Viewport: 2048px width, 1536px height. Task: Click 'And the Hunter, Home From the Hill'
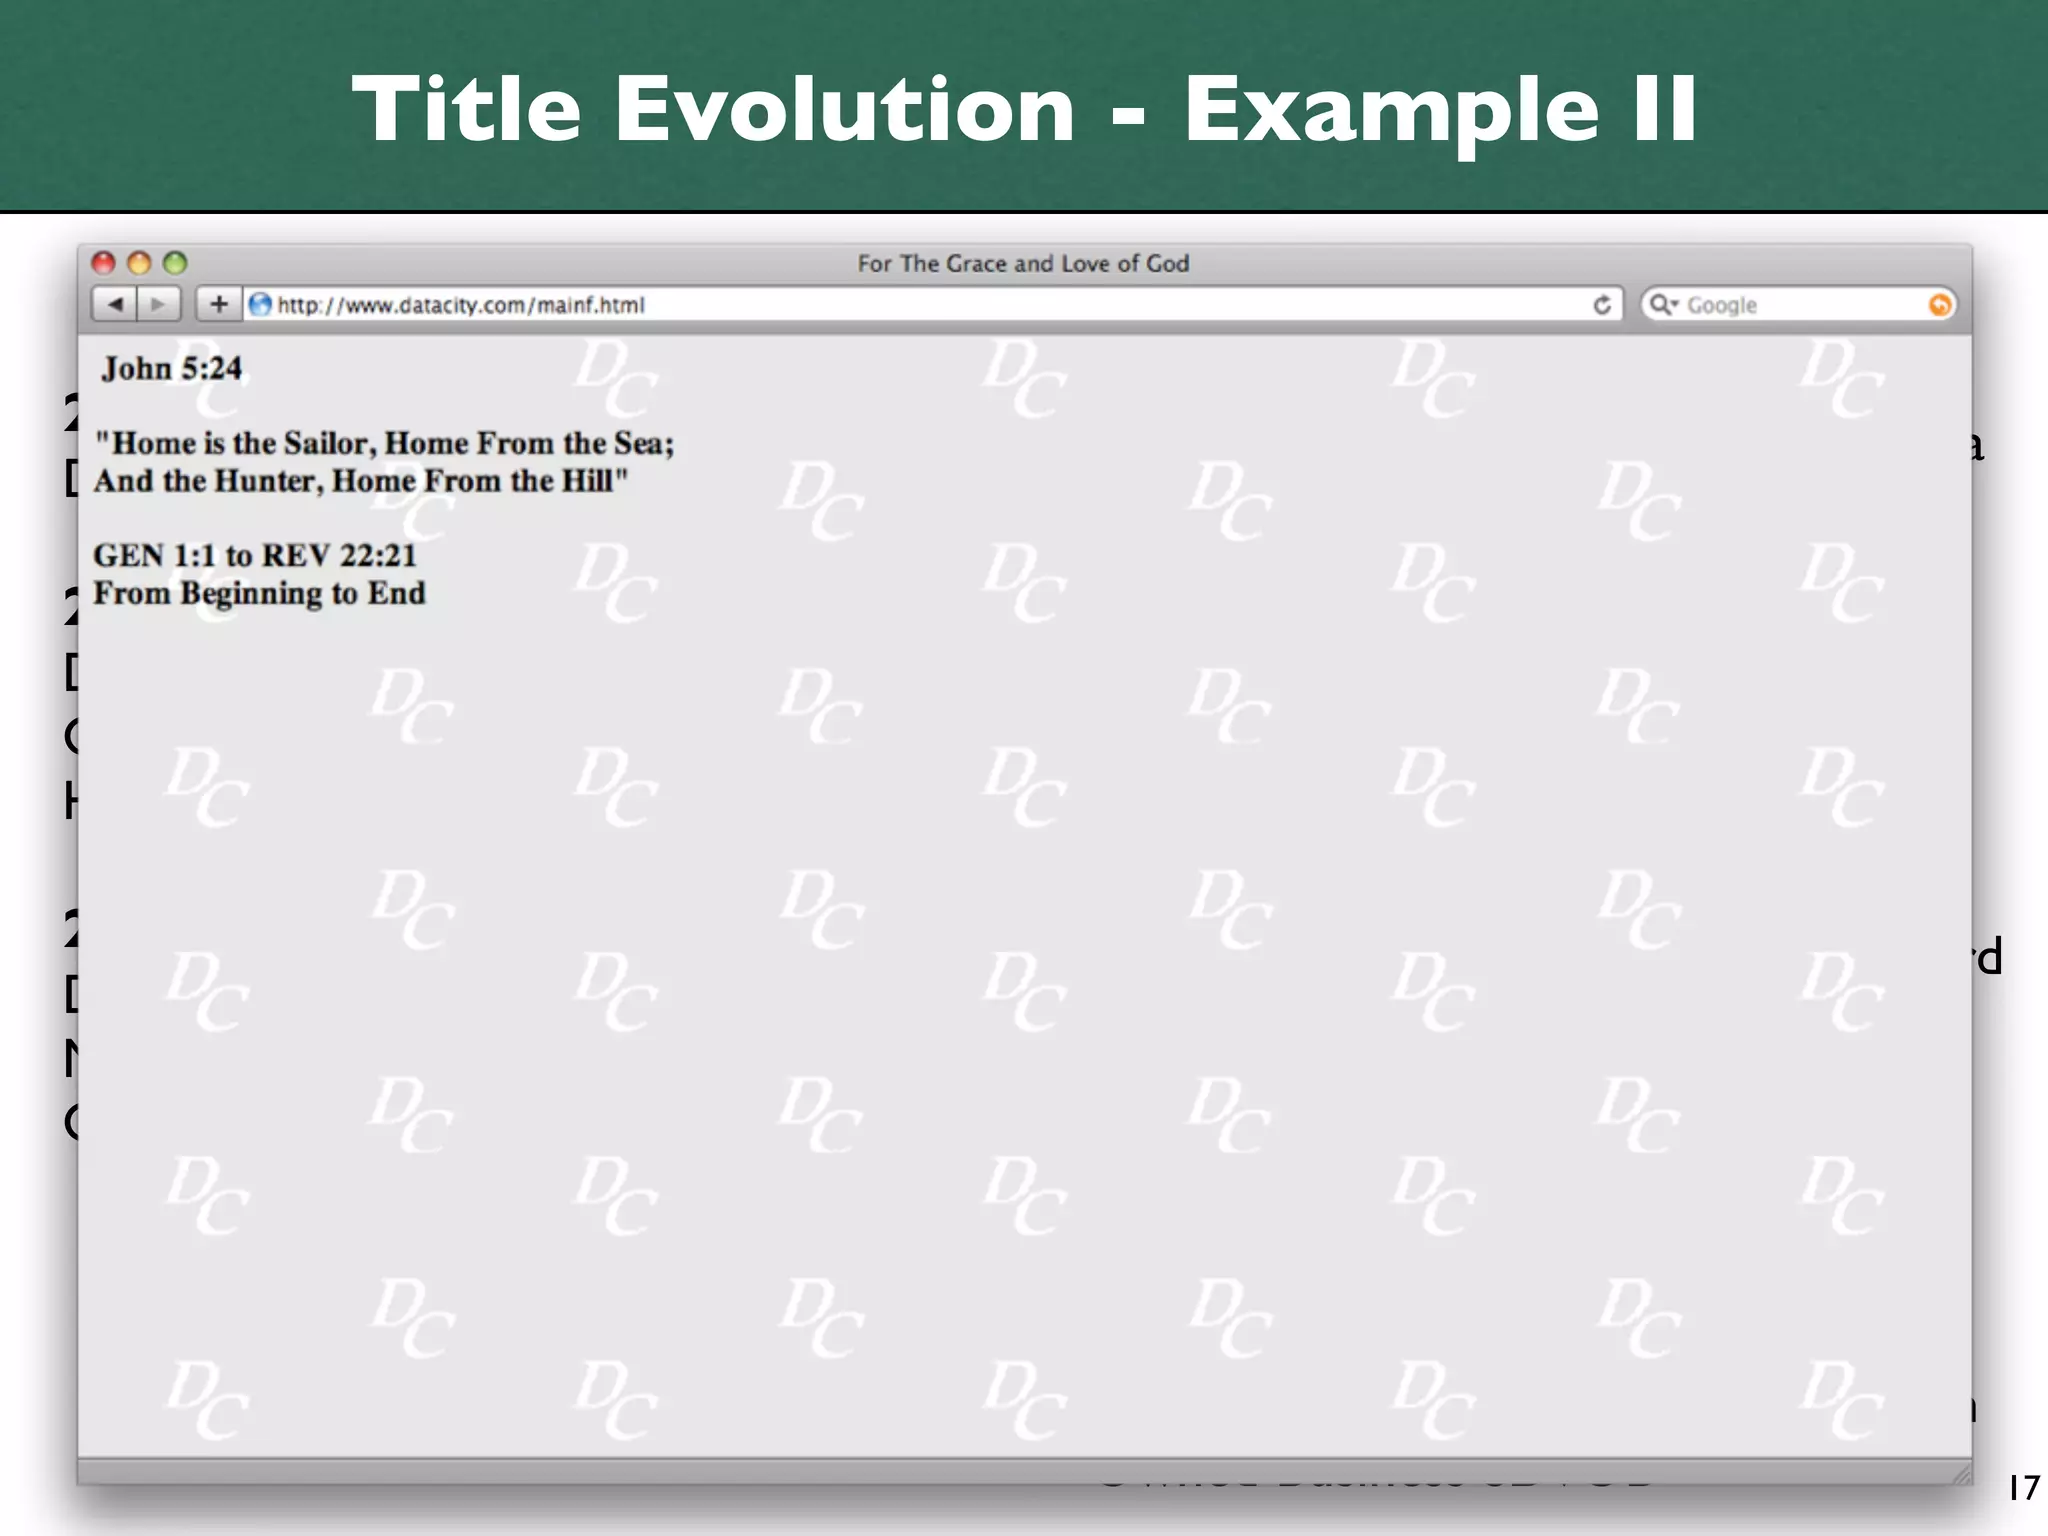(361, 481)
